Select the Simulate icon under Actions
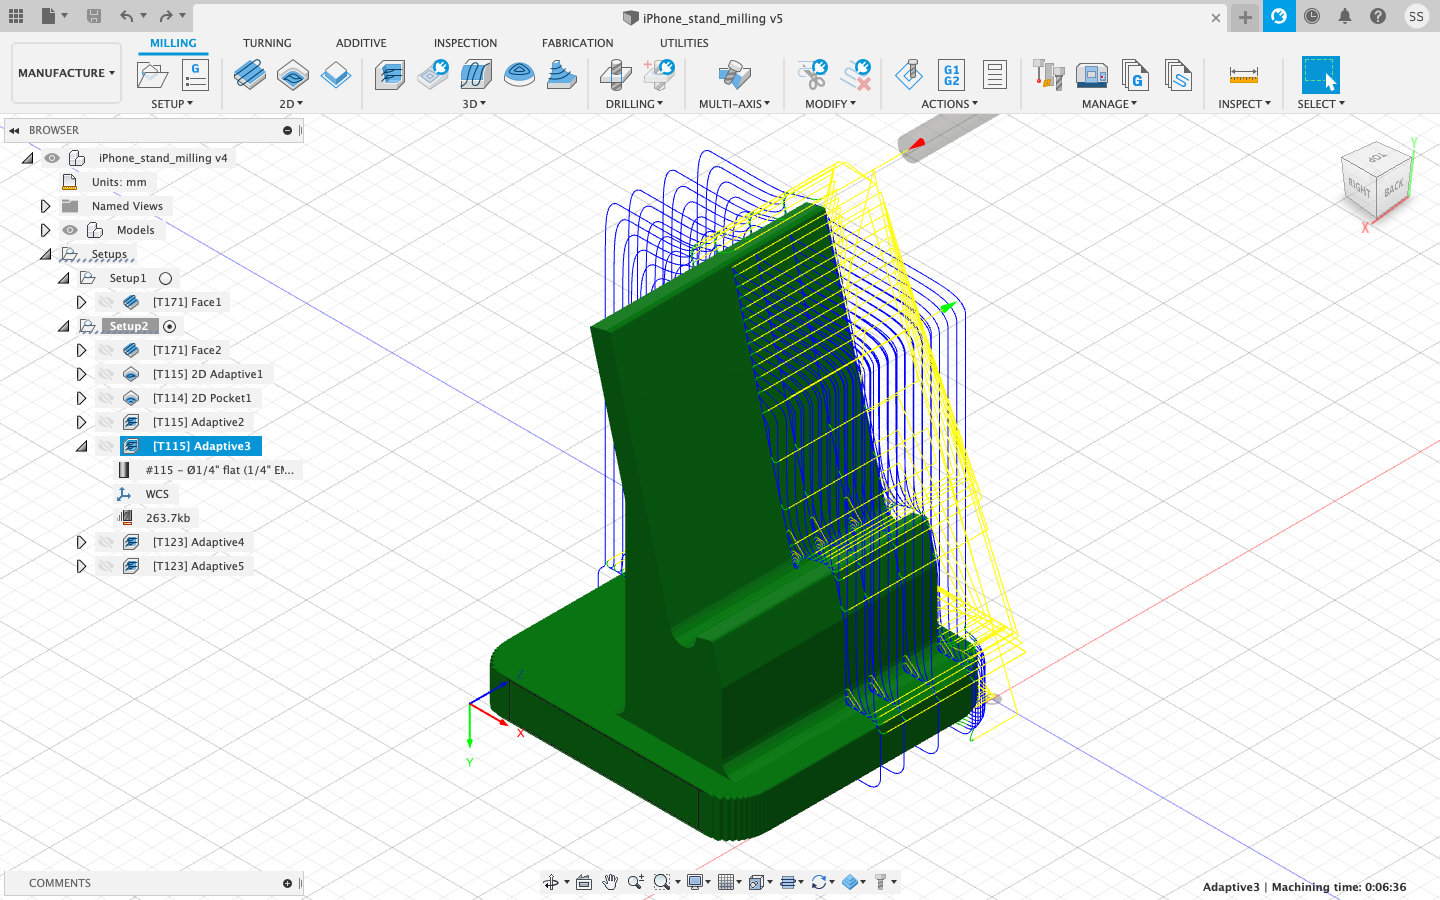 [x=907, y=74]
